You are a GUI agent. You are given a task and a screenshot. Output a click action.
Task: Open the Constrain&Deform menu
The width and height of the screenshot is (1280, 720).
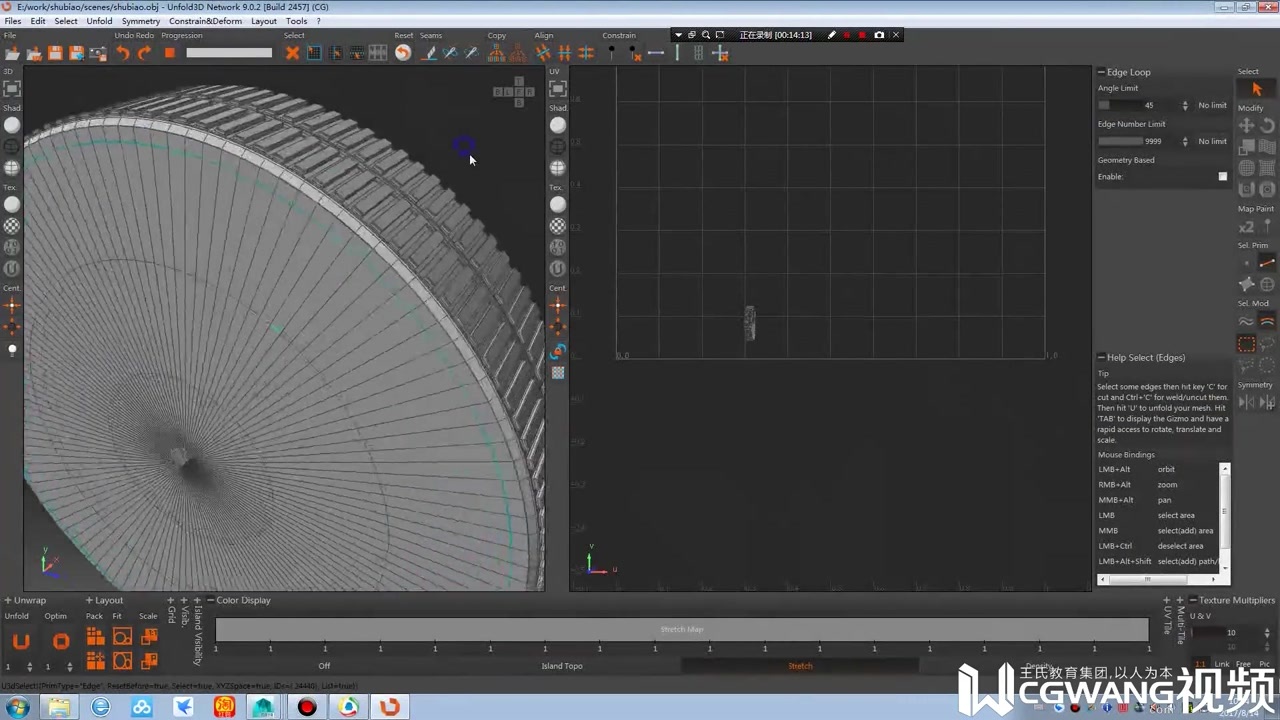click(205, 21)
